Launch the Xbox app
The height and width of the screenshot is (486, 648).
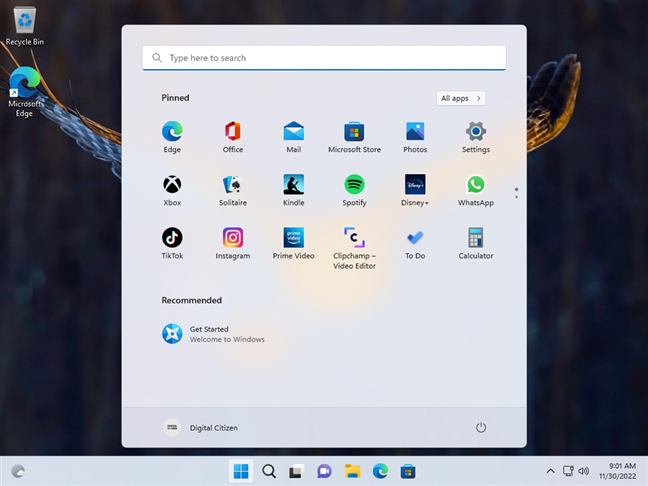coord(172,191)
